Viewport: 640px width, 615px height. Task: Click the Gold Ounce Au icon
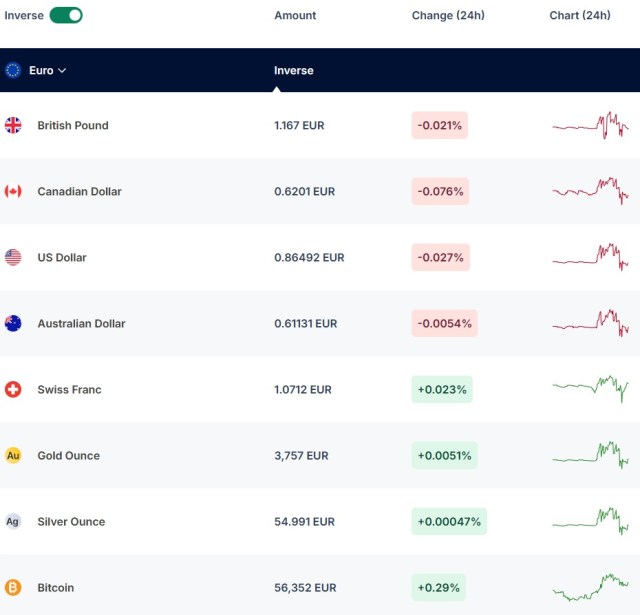13,455
